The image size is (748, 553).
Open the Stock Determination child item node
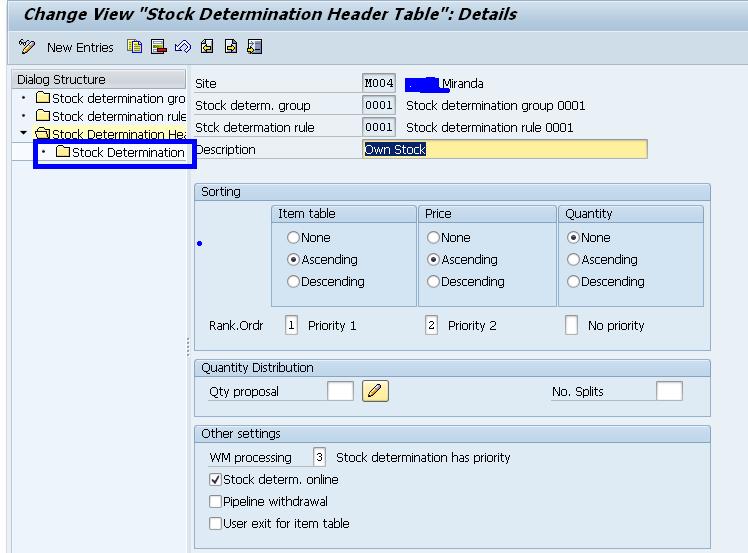click(120, 153)
